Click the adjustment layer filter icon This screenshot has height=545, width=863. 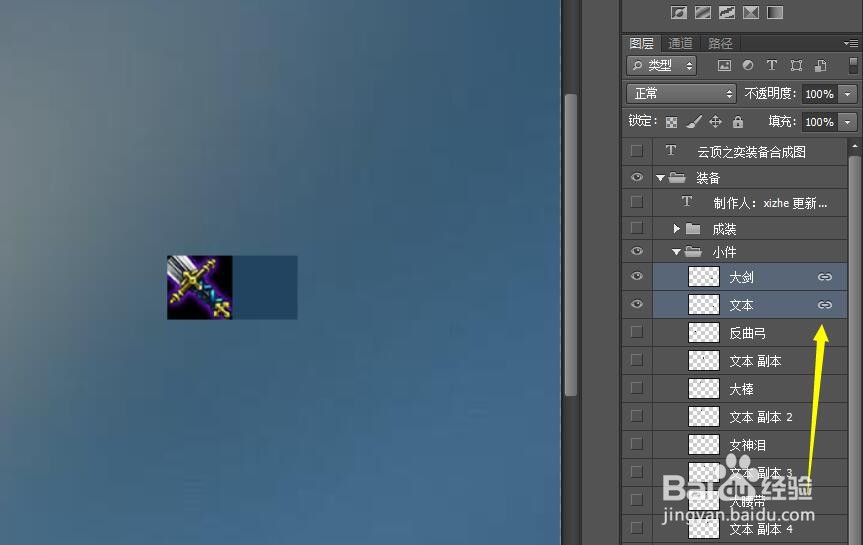(x=748, y=66)
